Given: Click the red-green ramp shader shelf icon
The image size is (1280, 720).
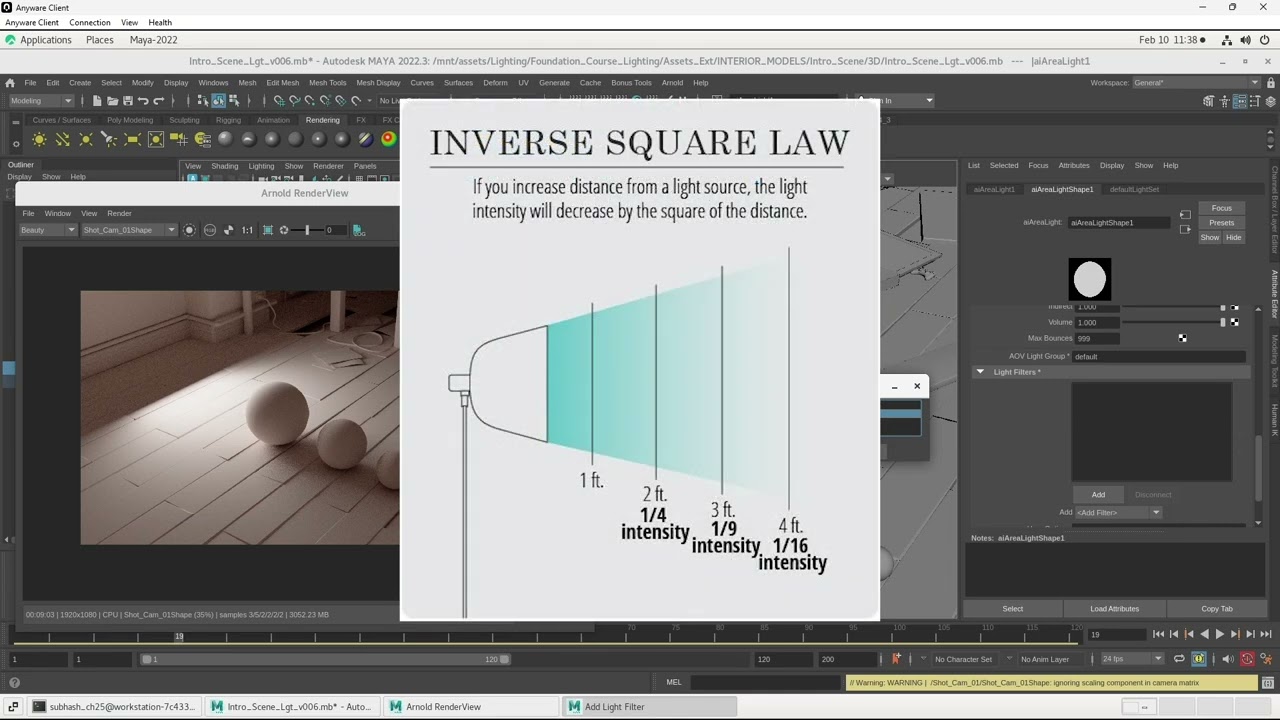Looking at the screenshot, I should [x=388, y=139].
